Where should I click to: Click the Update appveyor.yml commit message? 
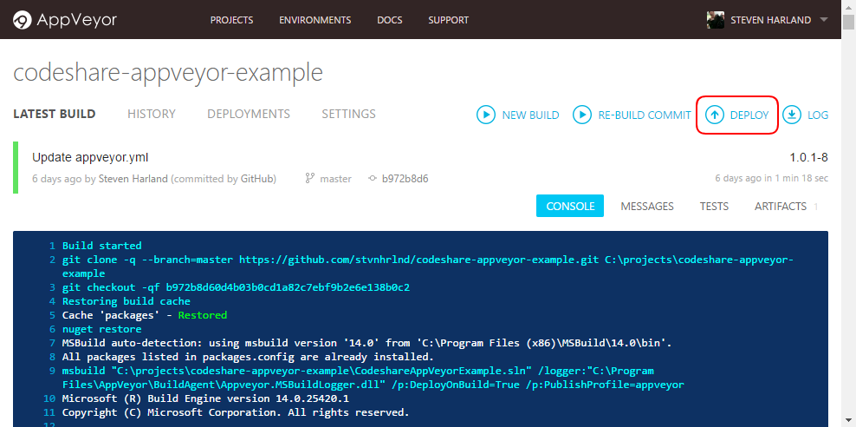coord(76,157)
